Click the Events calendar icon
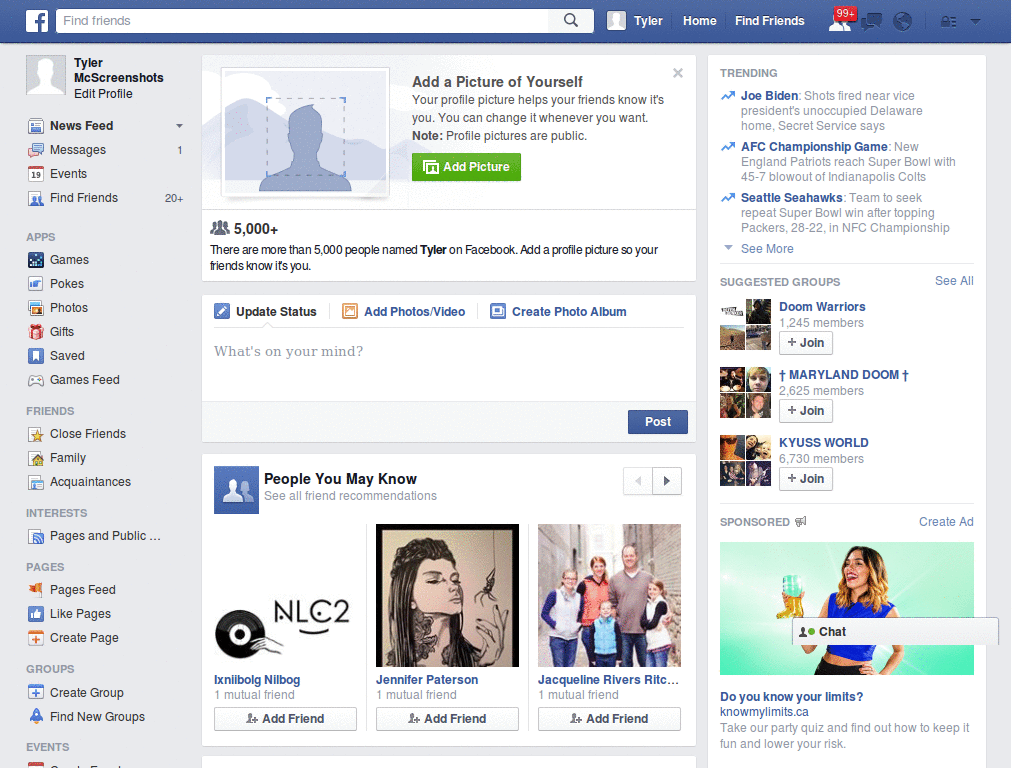Viewport: 1024px width, 768px height. pyautogui.click(x=36, y=174)
